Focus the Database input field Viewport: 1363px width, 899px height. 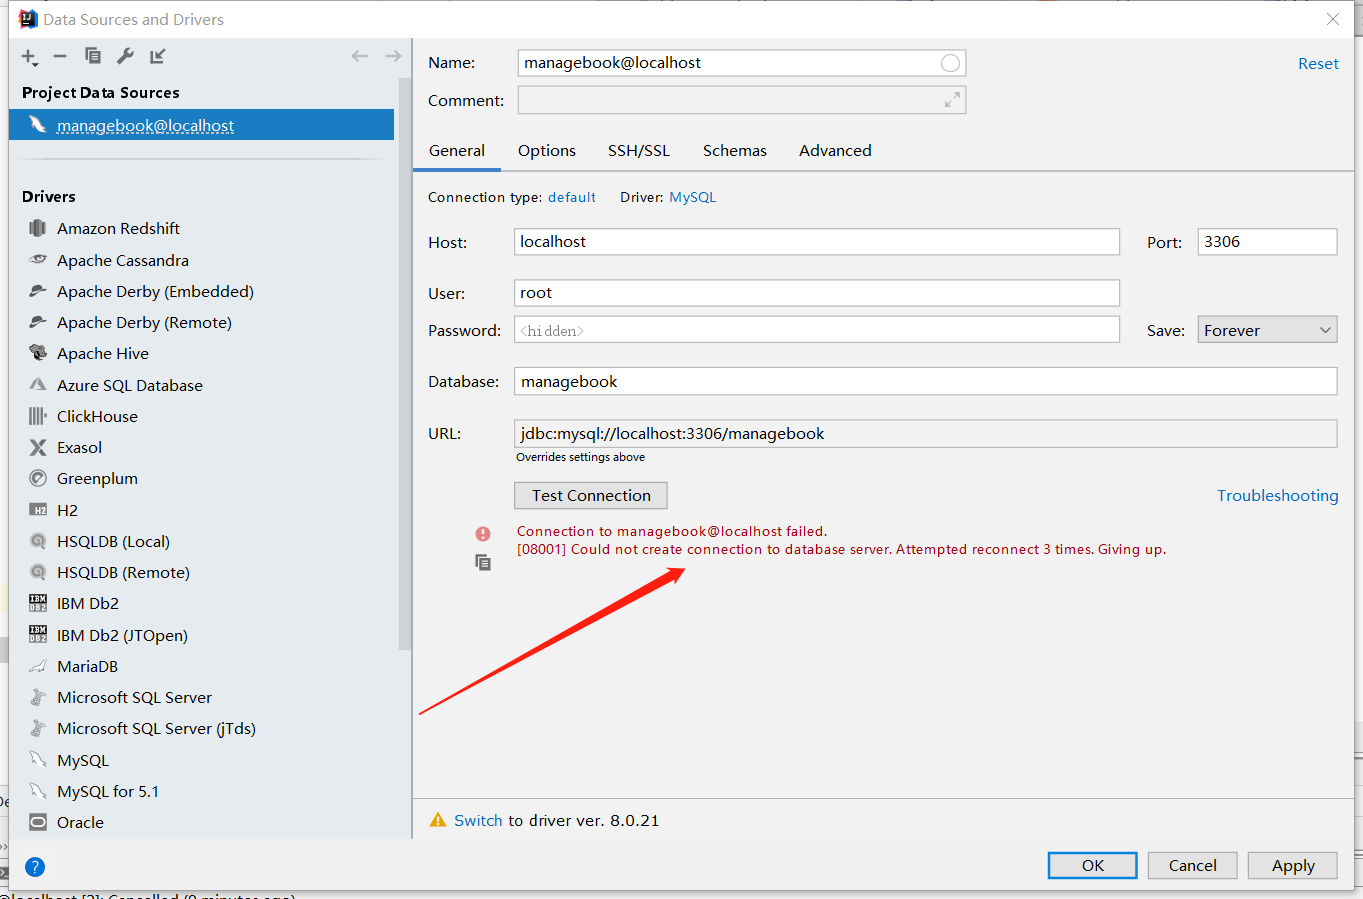[925, 381]
